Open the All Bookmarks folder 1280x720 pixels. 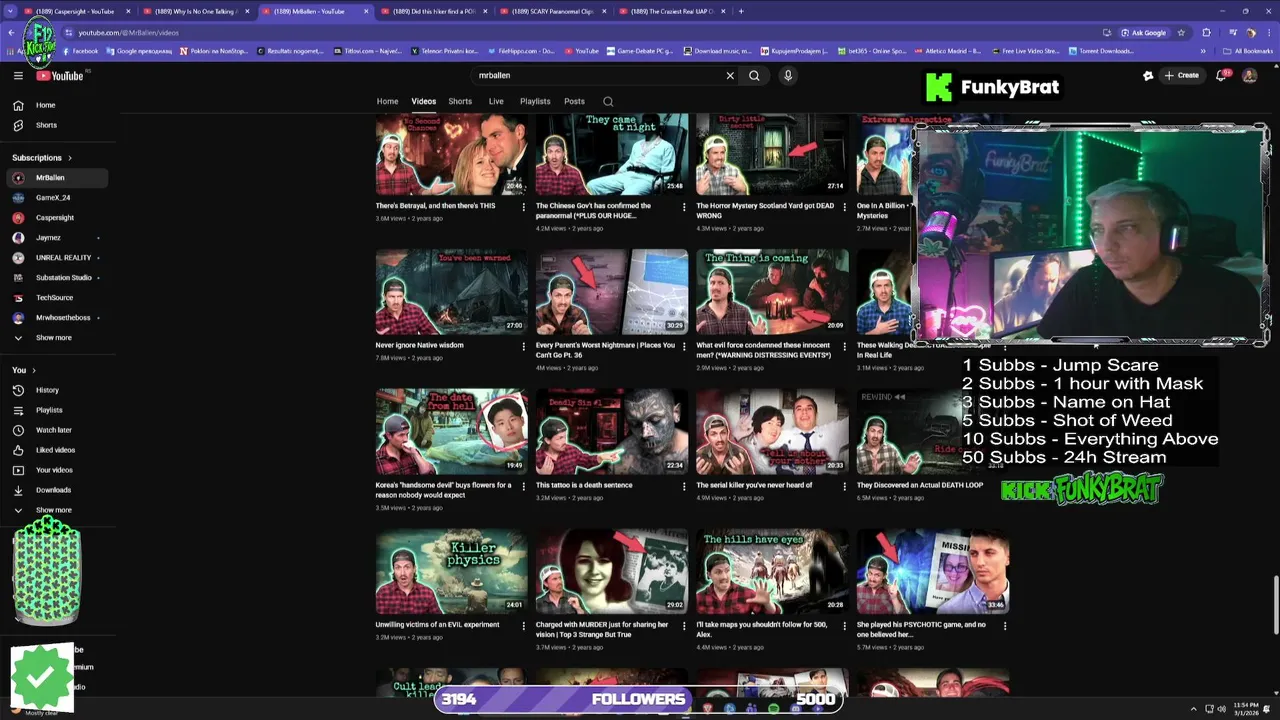(x=1248, y=51)
